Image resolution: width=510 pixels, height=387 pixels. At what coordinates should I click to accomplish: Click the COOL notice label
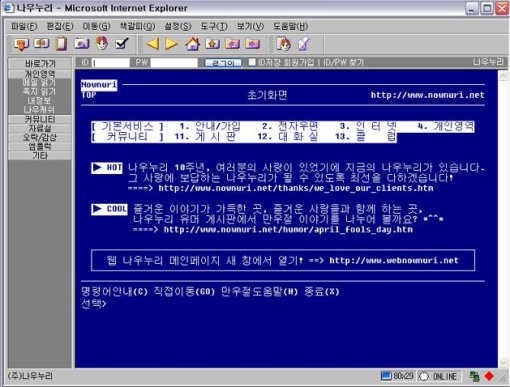(x=109, y=209)
